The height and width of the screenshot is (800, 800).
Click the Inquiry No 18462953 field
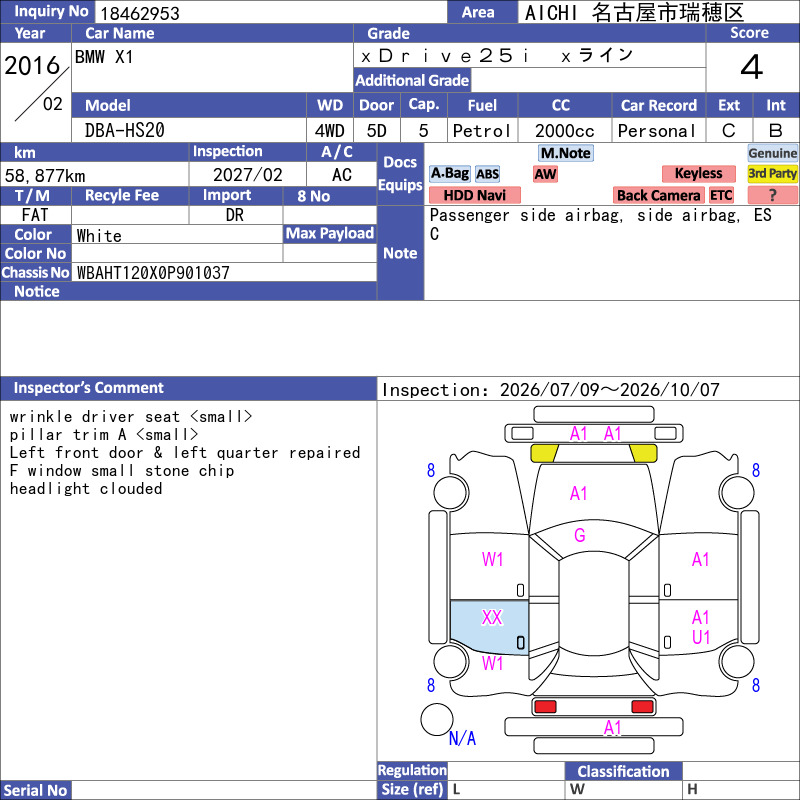[271, 12]
